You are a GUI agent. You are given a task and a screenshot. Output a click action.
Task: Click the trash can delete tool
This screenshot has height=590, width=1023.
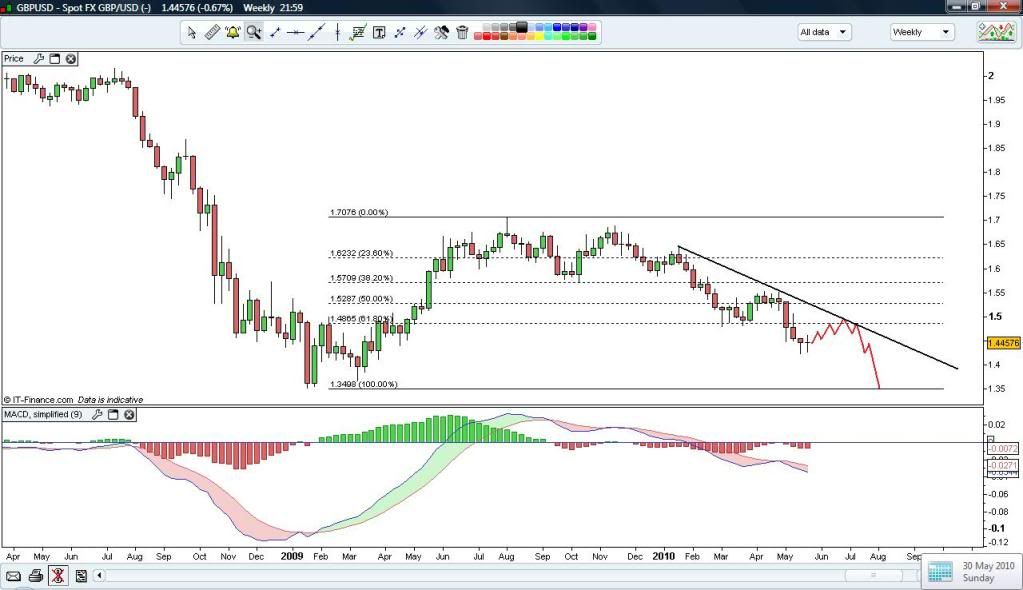coord(462,32)
